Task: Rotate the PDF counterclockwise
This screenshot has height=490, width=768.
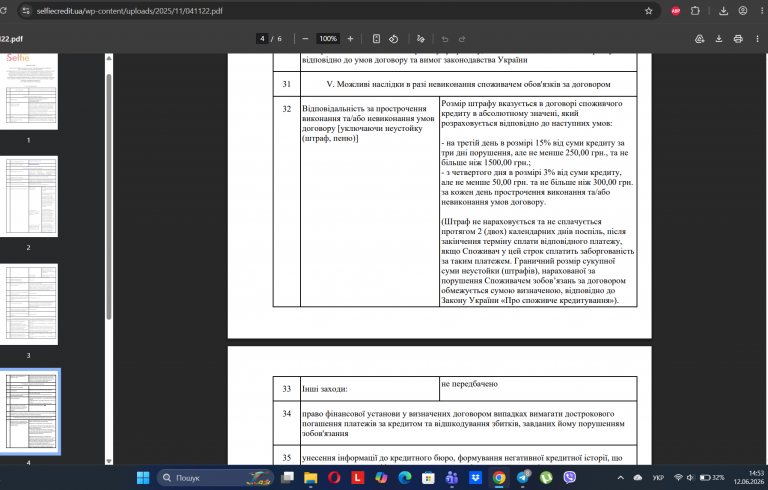Action: pyautogui.click(x=394, y=39)
